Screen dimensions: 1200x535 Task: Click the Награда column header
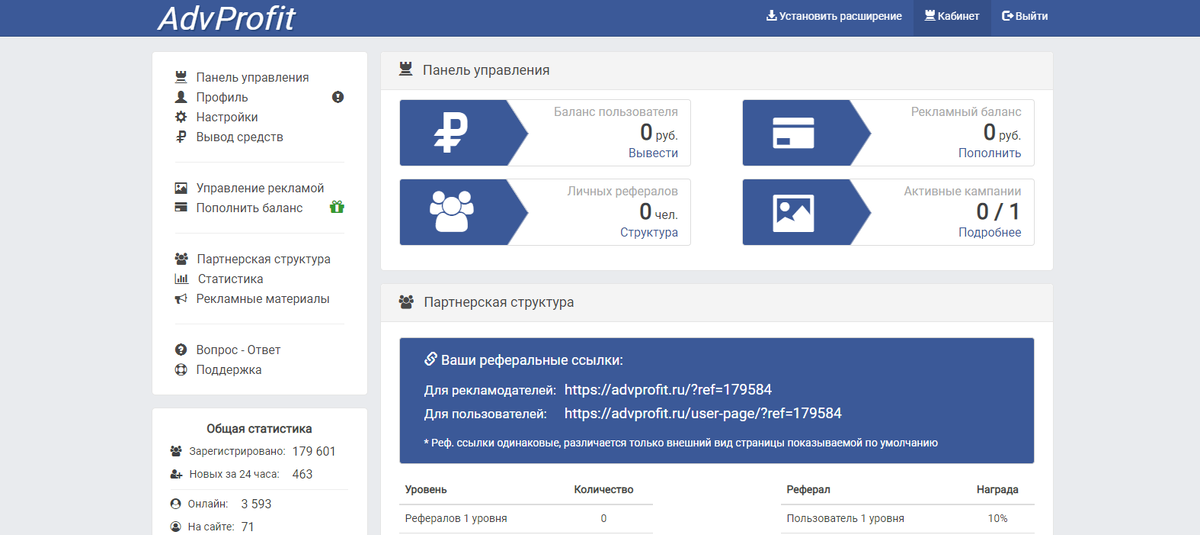[998, 490]
